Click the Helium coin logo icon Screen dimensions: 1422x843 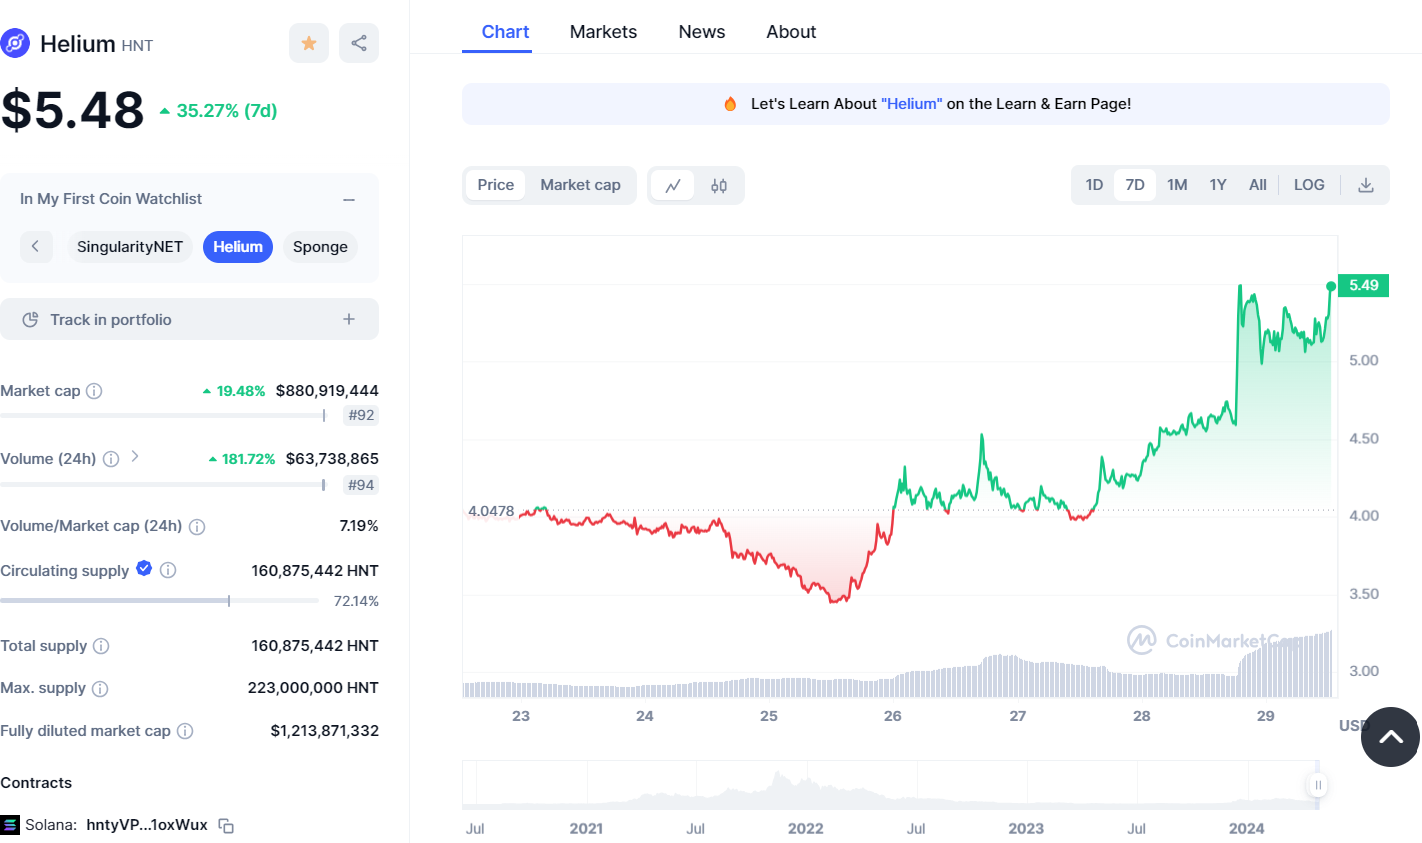[15, 44]
